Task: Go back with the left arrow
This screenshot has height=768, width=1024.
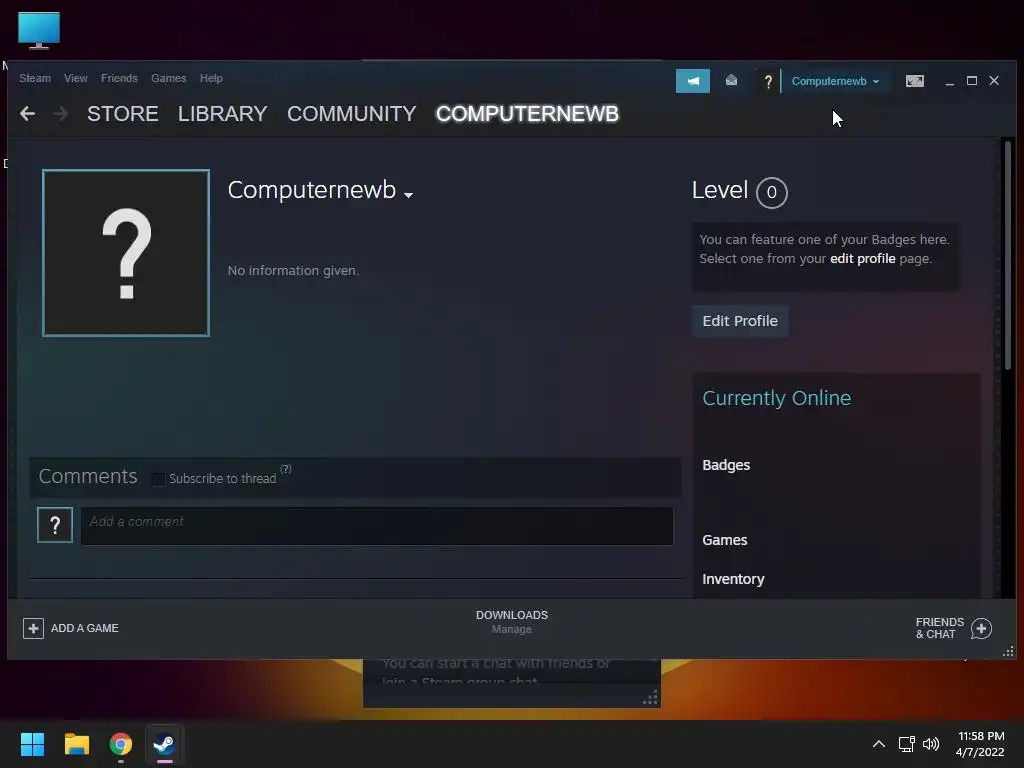Action: (27, 114)
